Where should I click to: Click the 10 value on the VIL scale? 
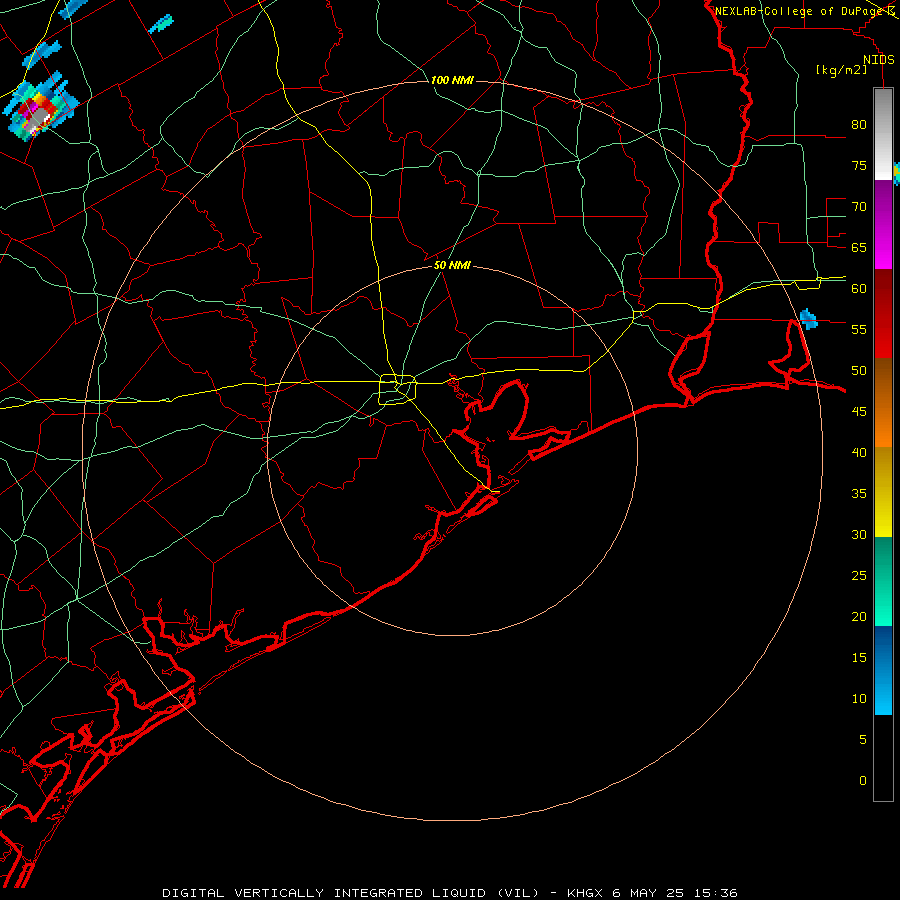[859, 699]
